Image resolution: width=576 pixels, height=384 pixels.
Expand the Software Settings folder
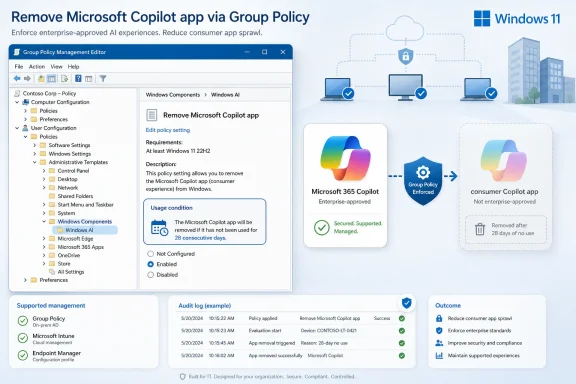click(x=35, y=145)
